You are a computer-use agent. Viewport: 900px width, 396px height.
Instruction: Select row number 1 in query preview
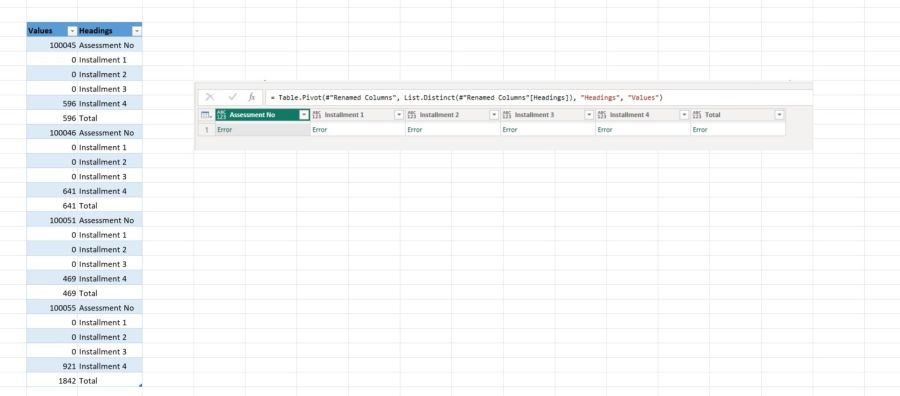207,130
